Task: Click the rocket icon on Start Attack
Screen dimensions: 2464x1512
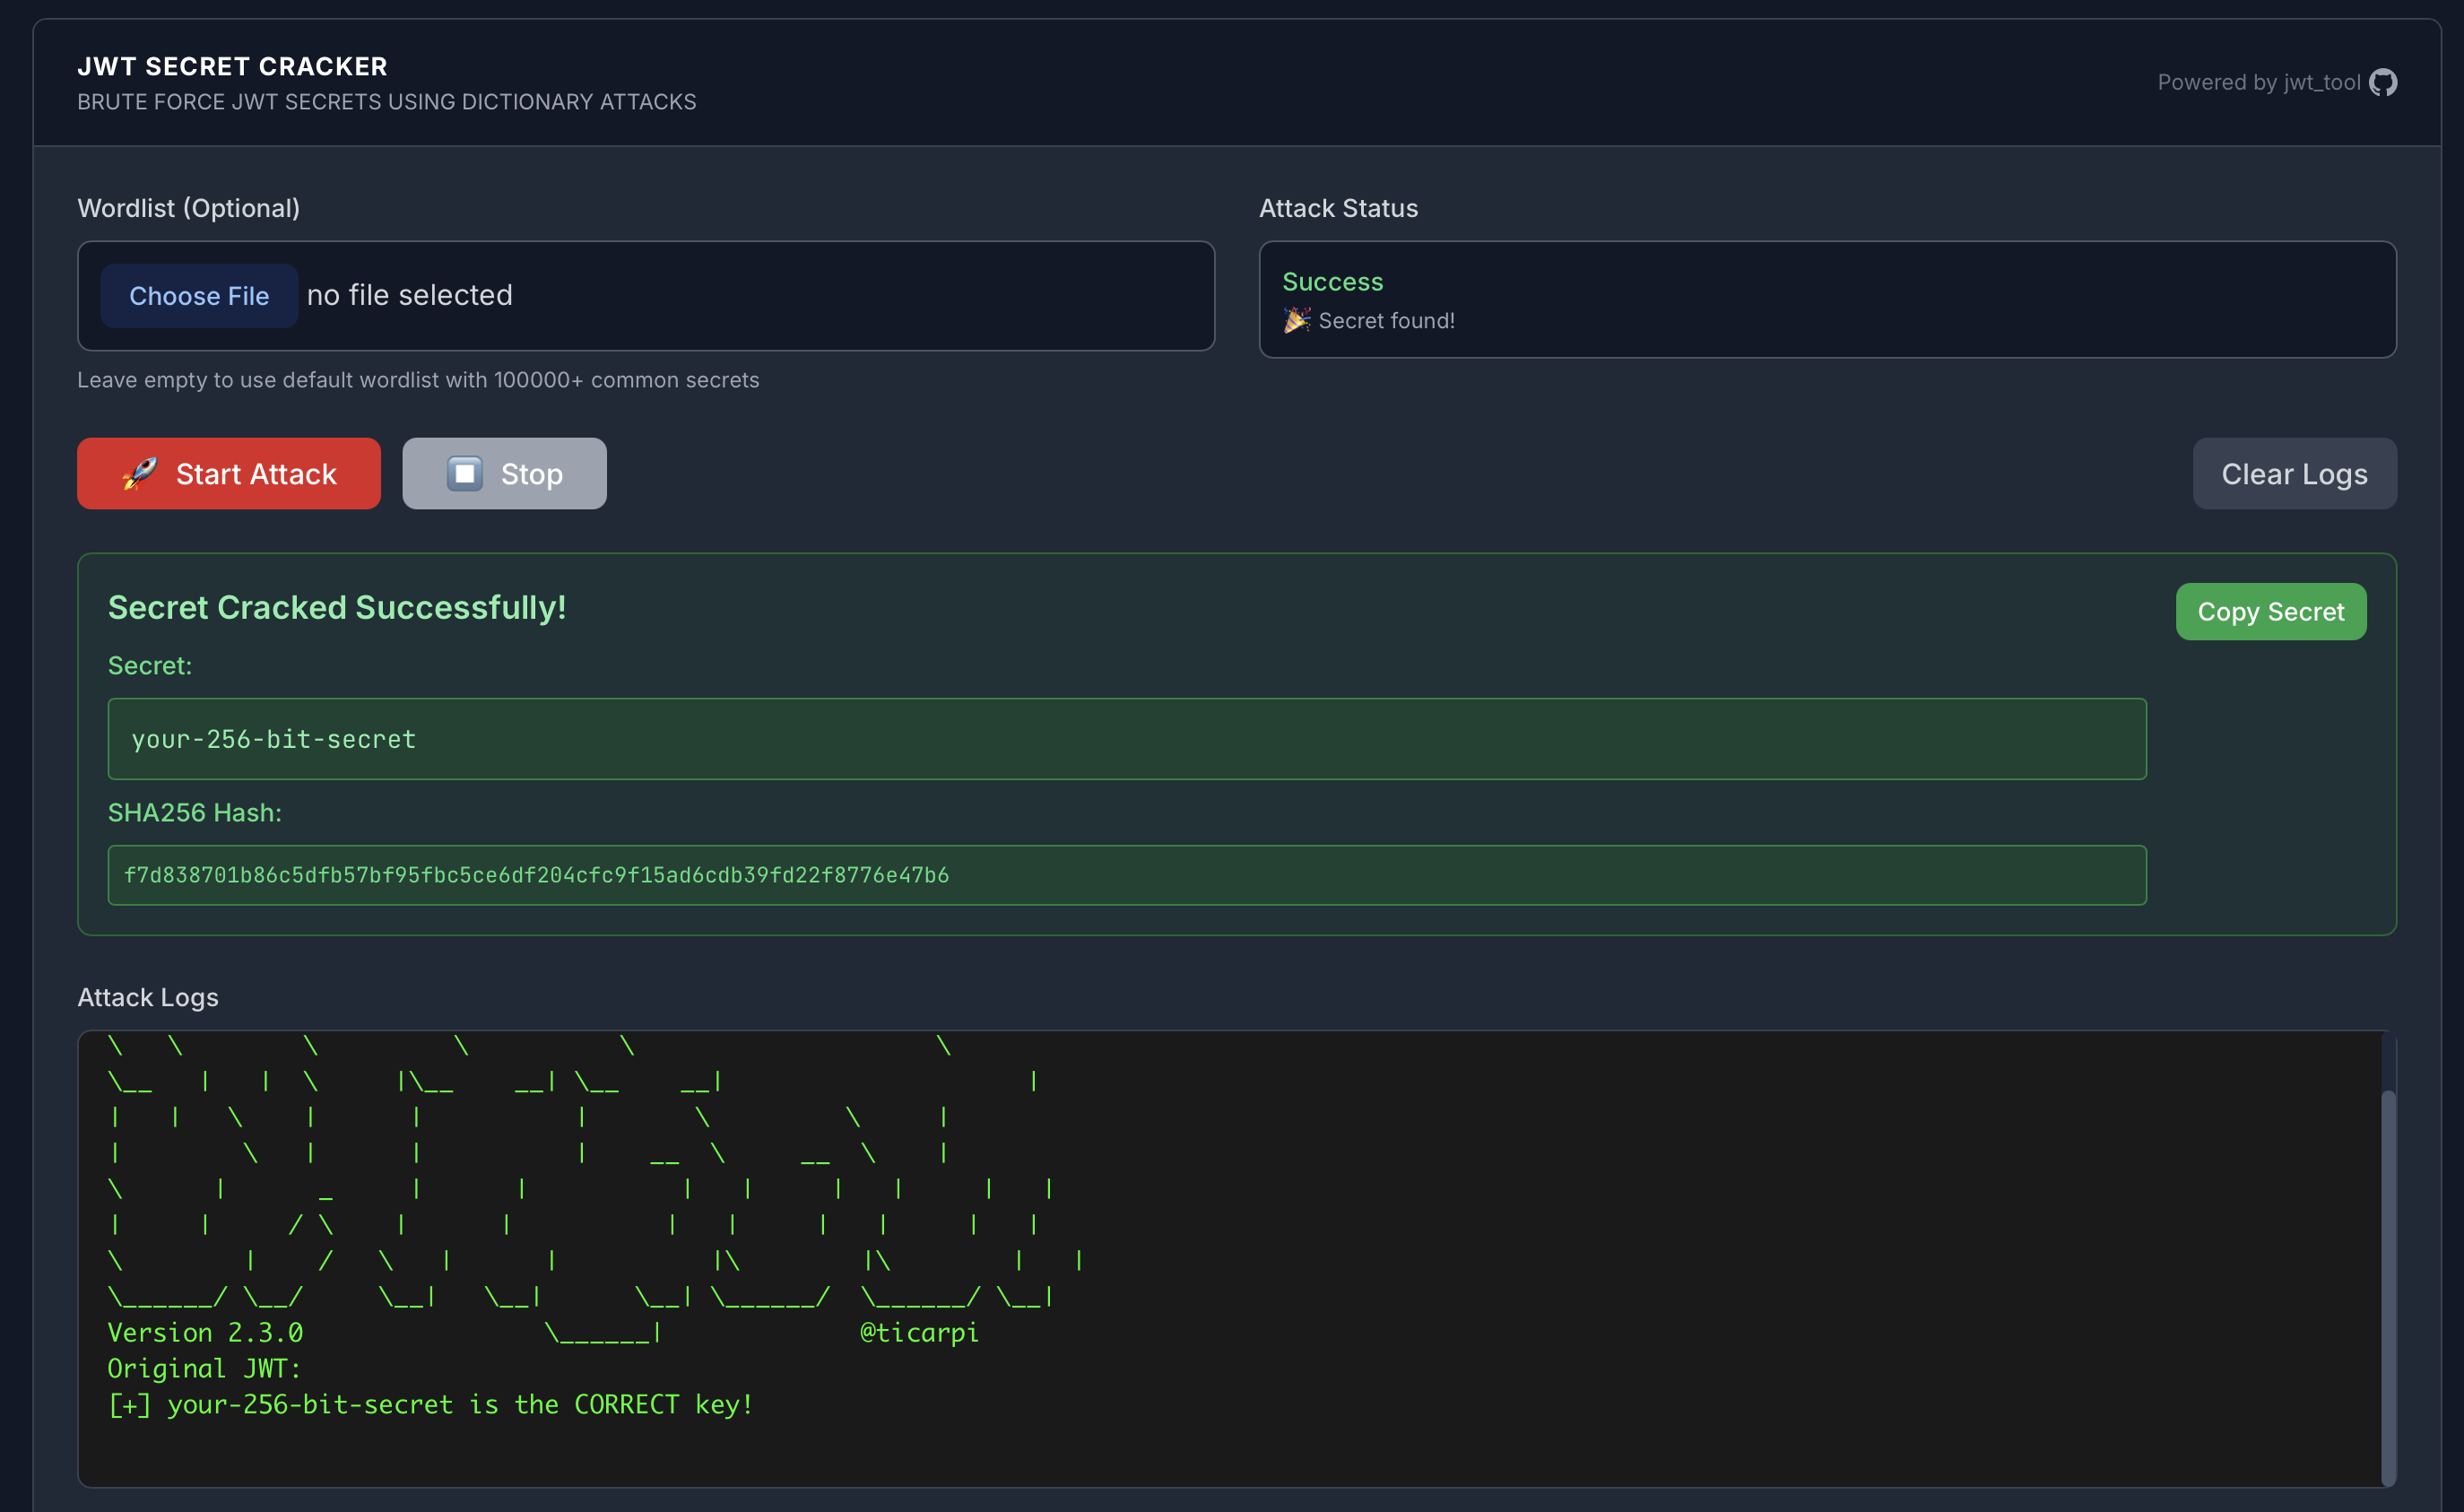Action: (x=141, y=473)
